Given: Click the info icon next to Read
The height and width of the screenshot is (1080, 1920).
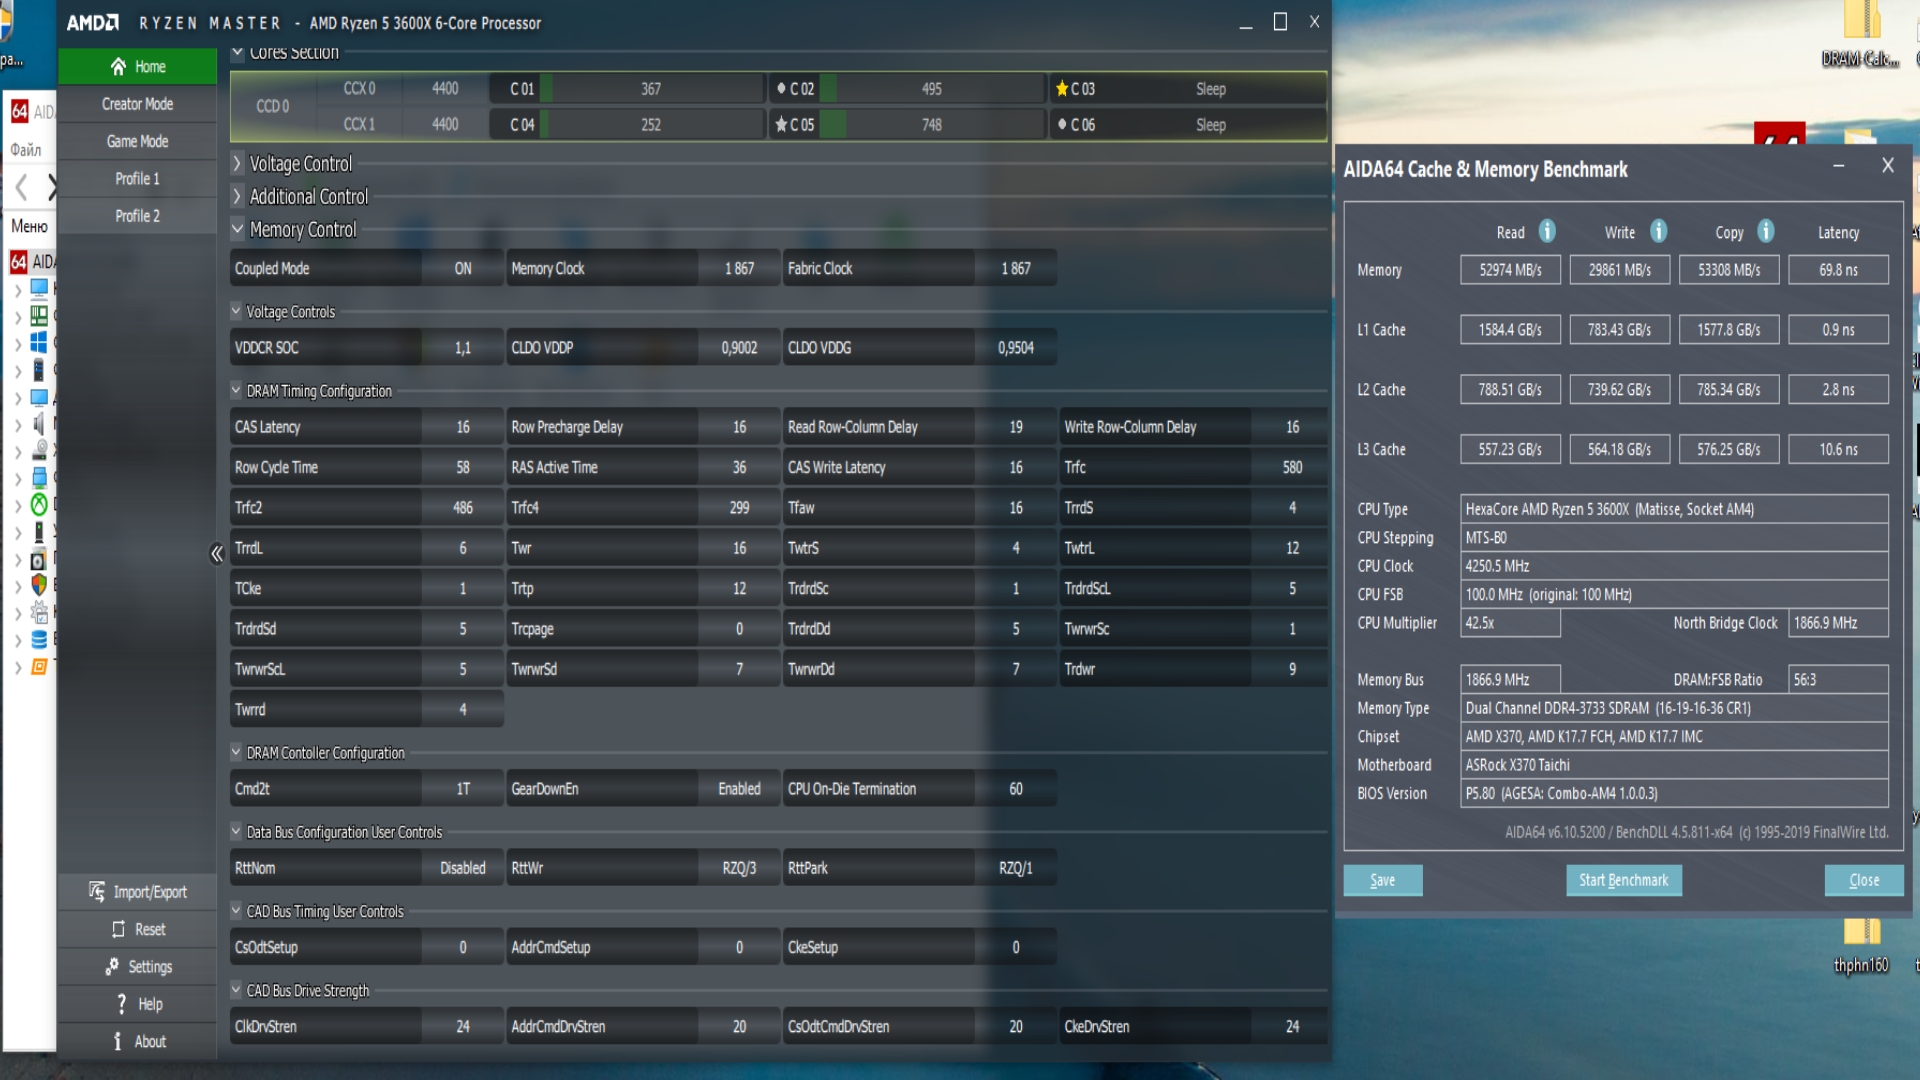Looking at the screenshot, I should pos(1547,231).
